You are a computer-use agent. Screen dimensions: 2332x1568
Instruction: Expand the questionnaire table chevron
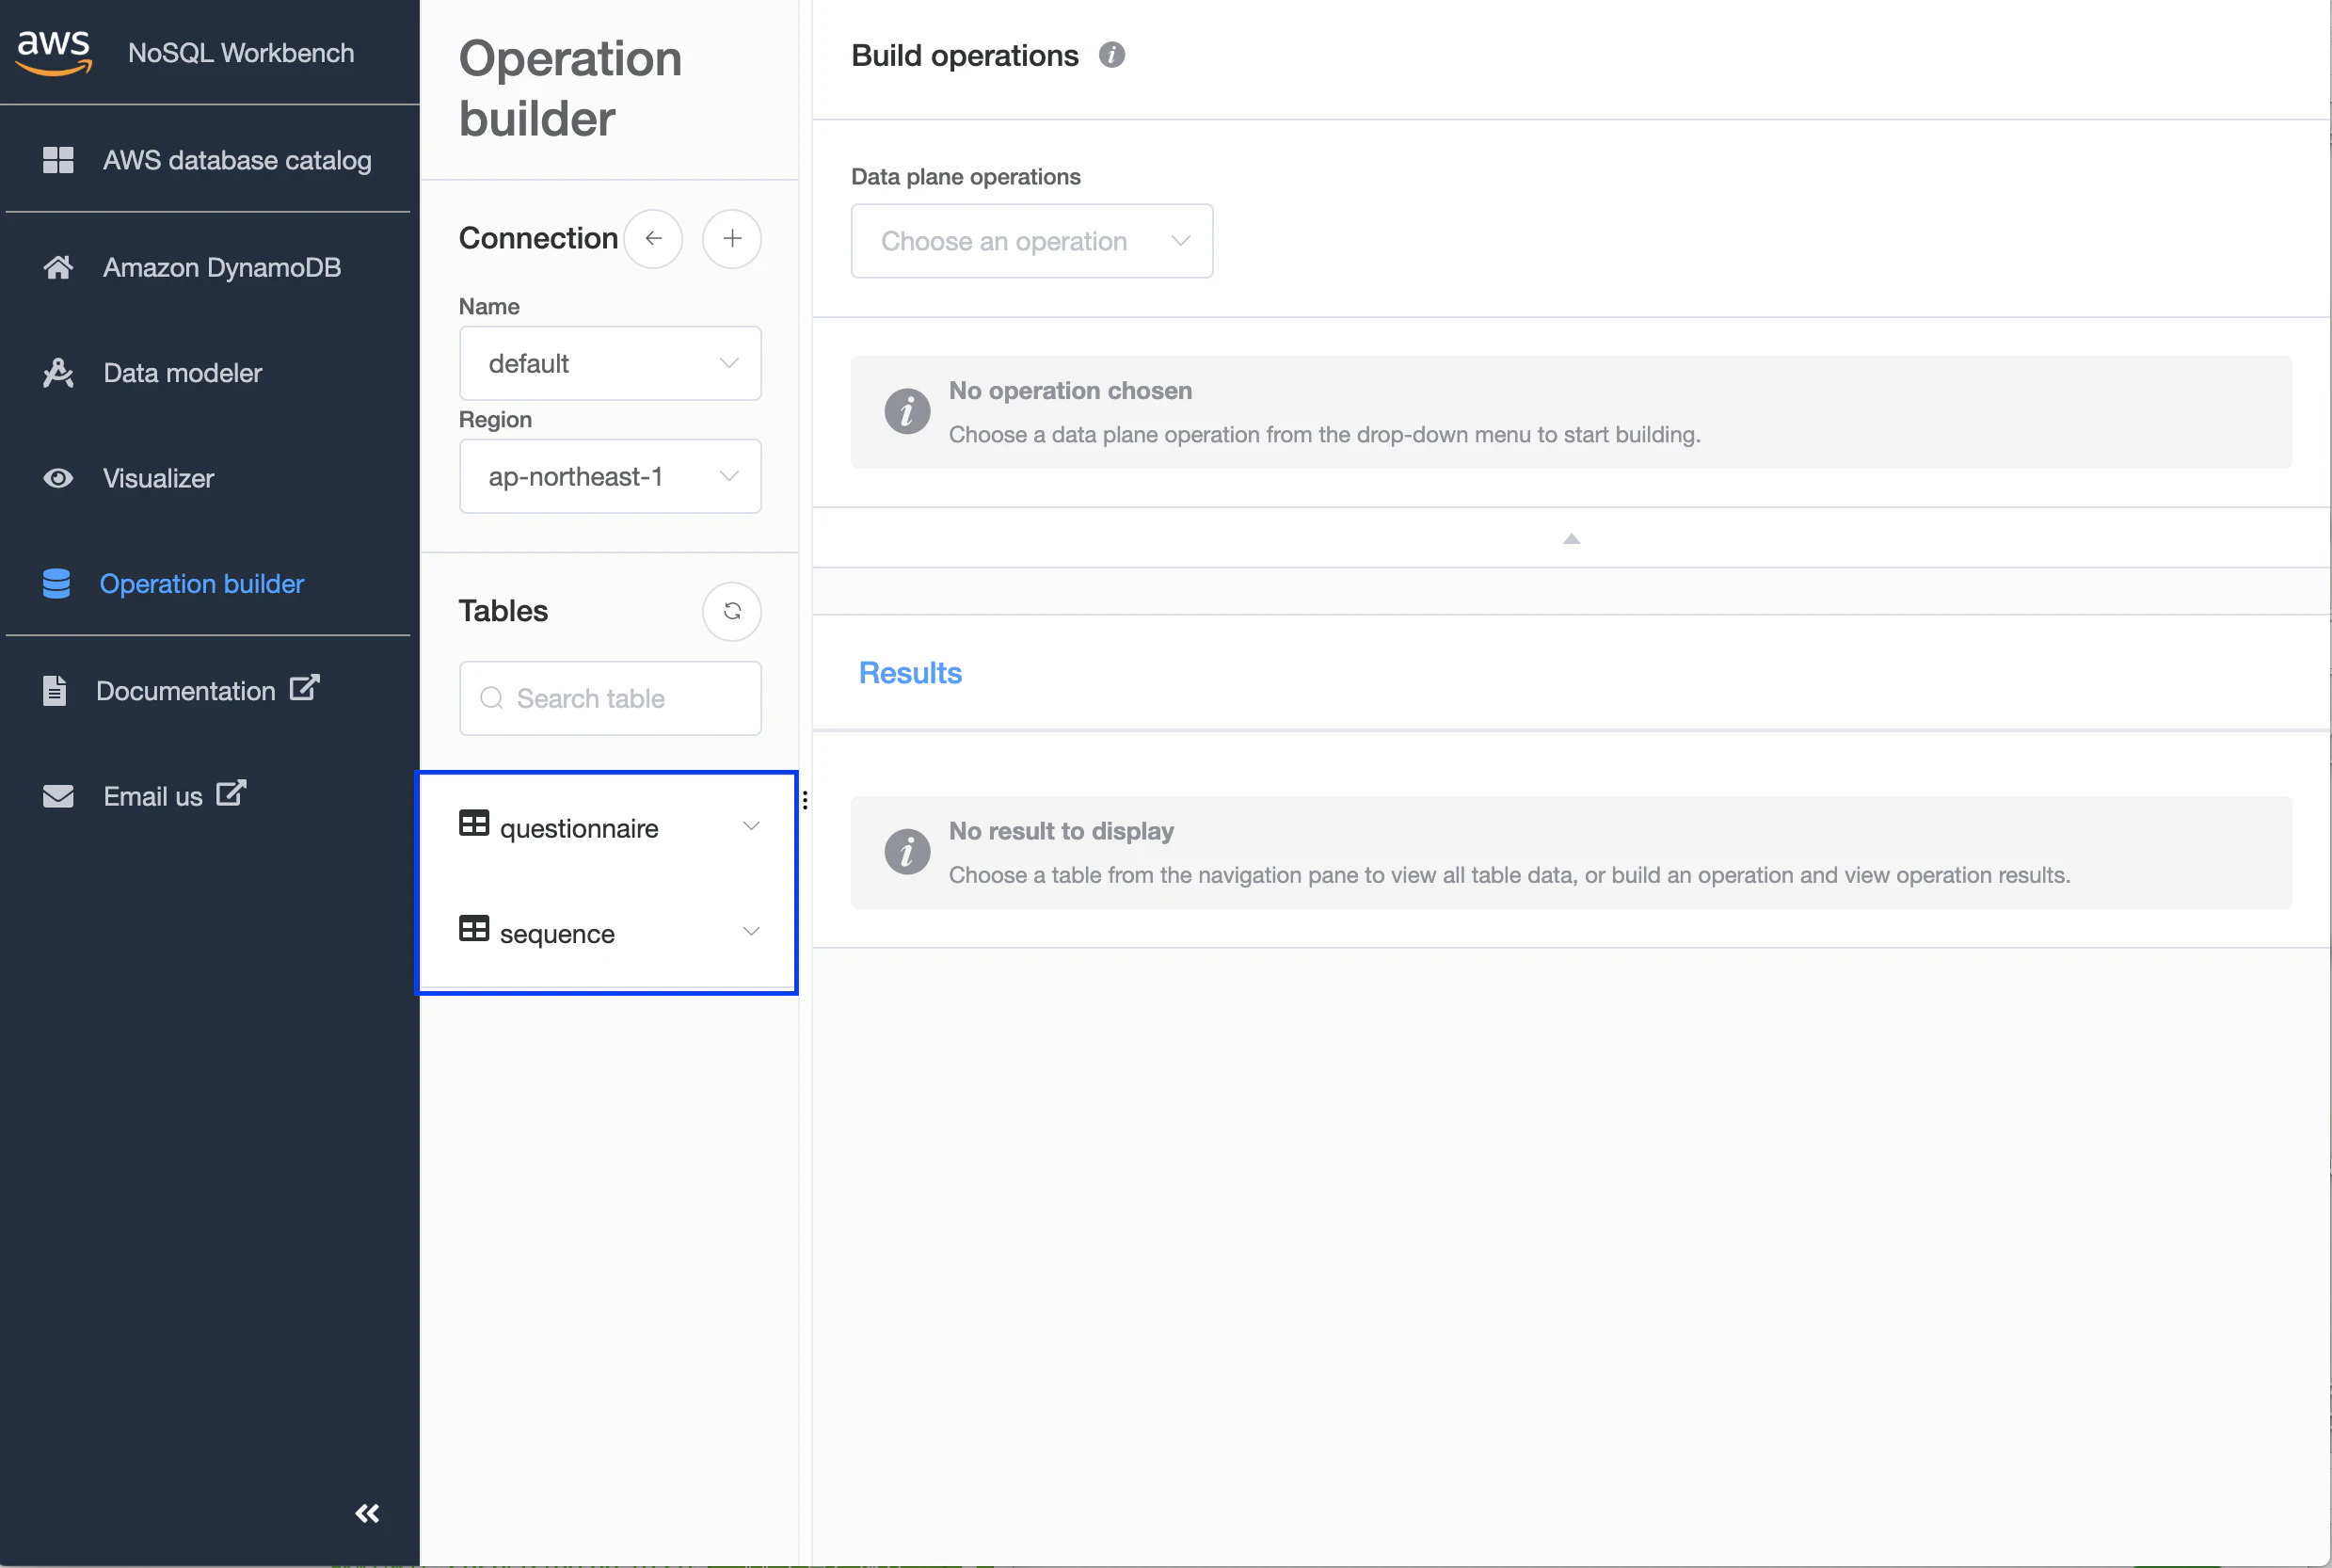(751, 826)
